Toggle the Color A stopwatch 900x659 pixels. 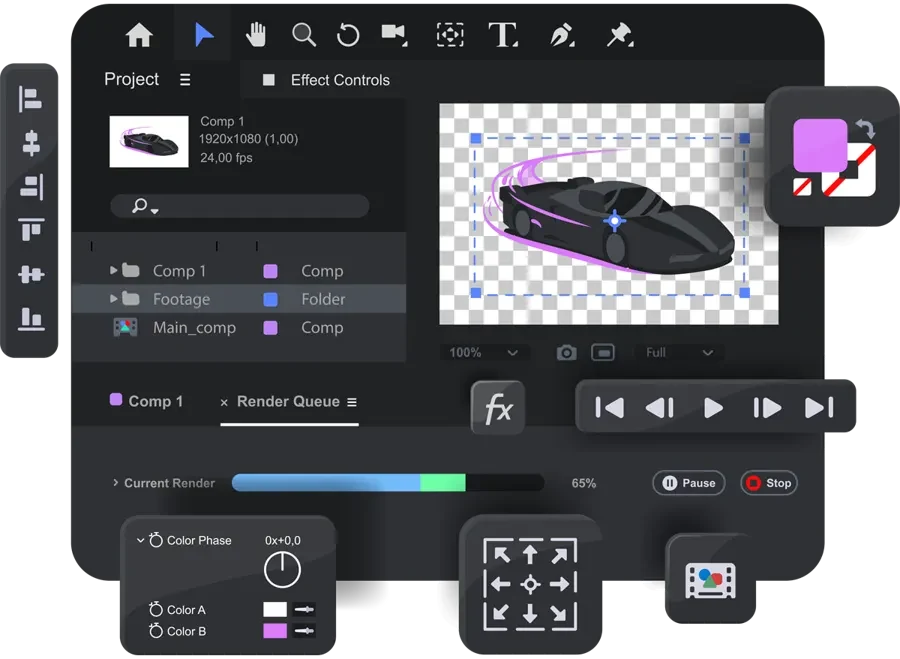(156, 609)
